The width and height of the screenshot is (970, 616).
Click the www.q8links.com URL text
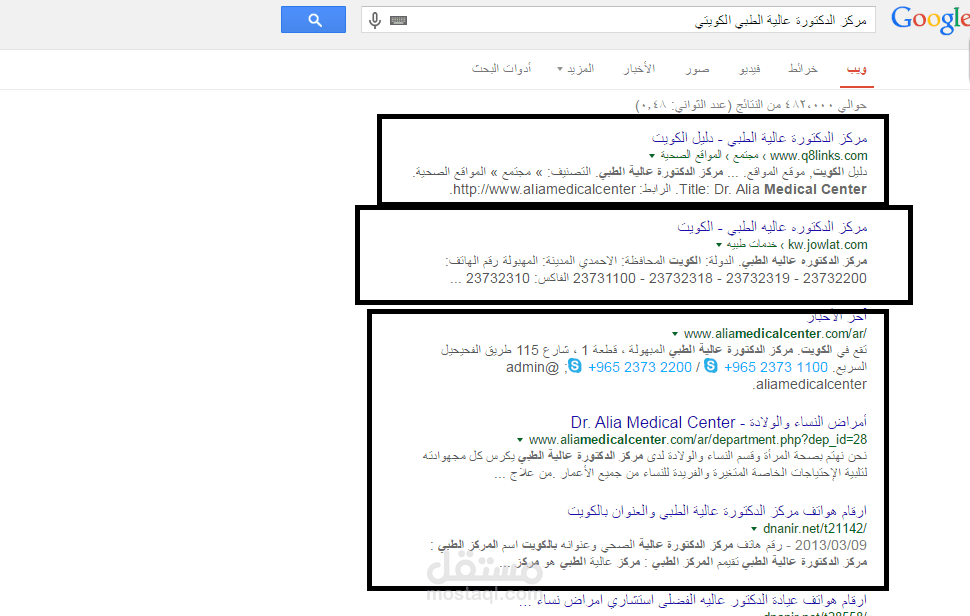[818, 156]
